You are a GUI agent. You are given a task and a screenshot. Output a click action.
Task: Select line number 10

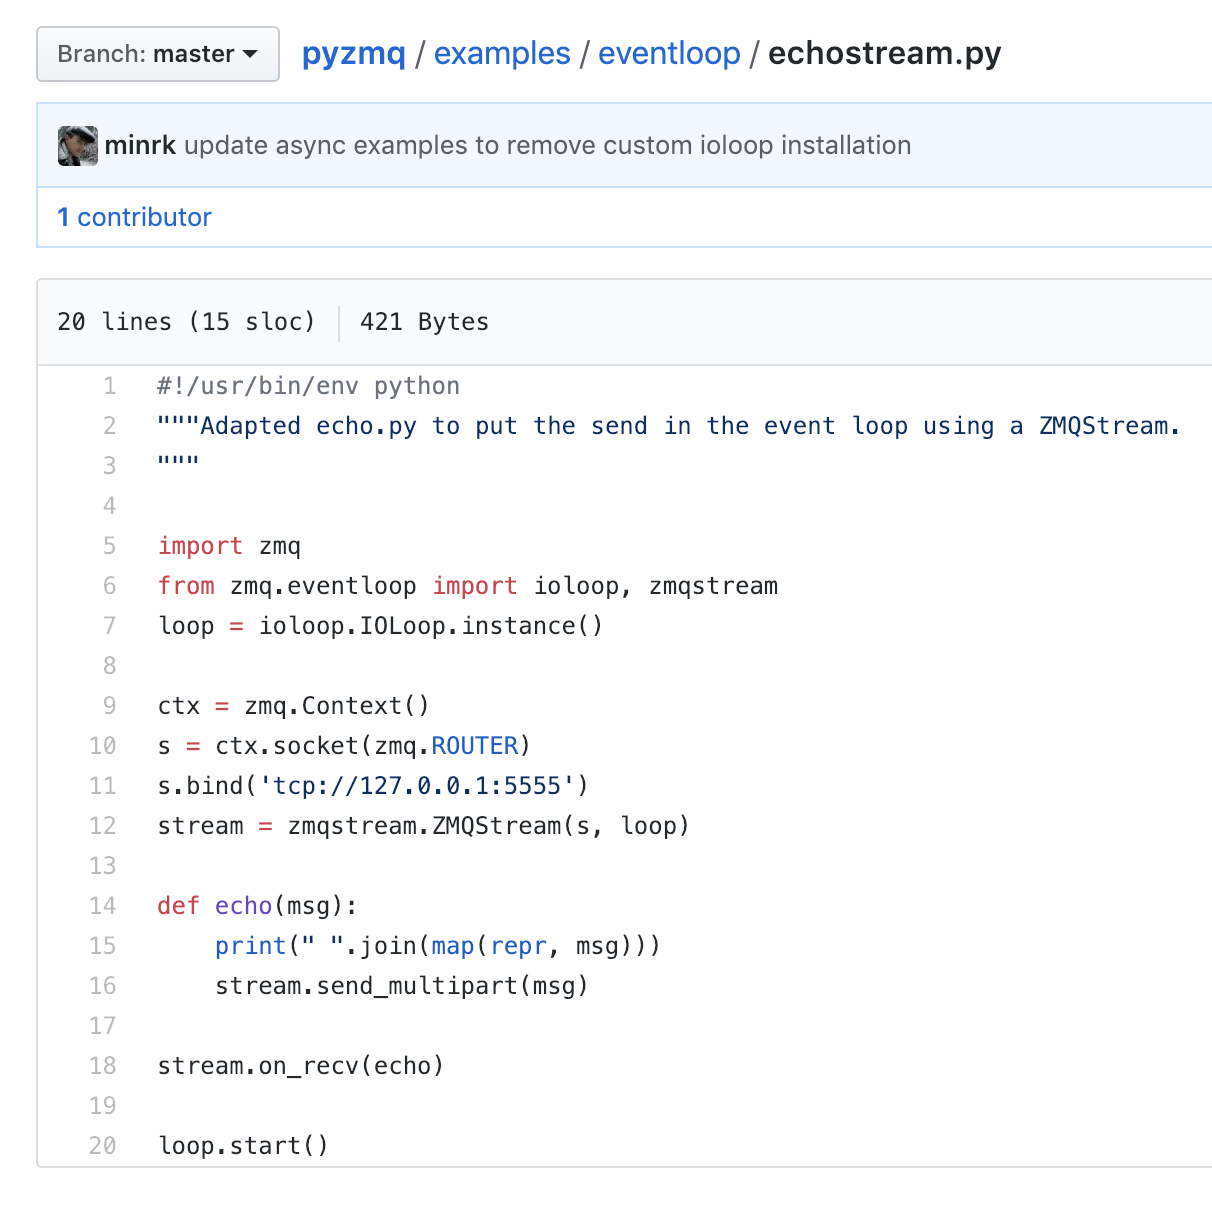(102, 746)
